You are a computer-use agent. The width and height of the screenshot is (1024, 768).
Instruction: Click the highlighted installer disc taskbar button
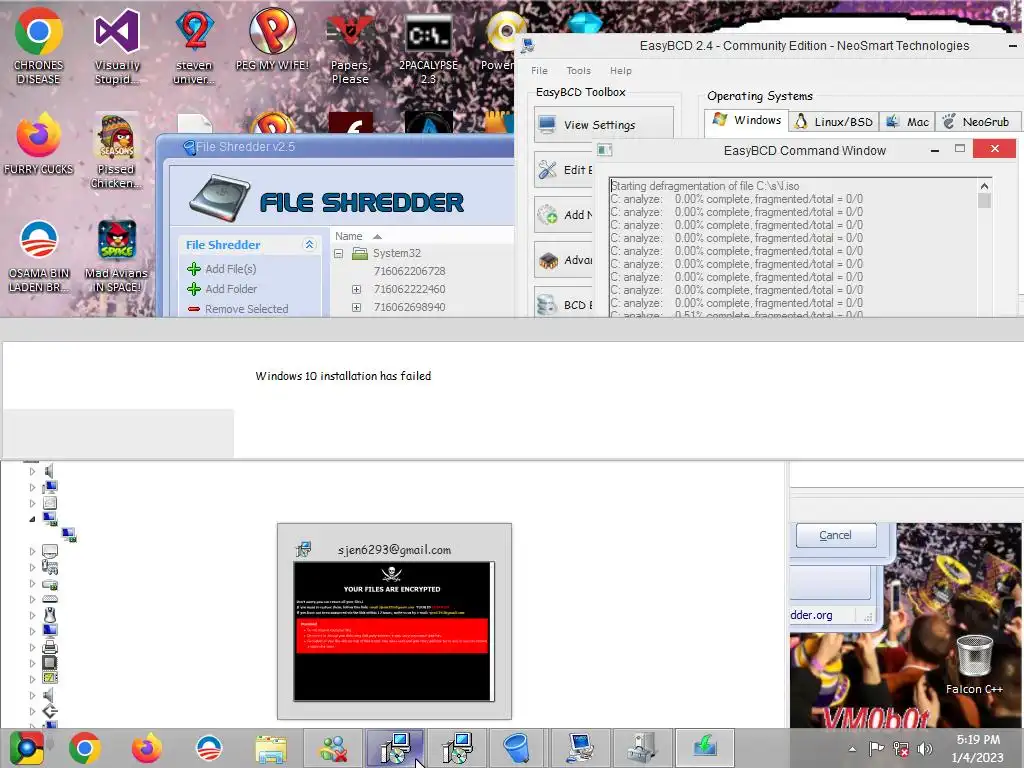tap(395, 748)
